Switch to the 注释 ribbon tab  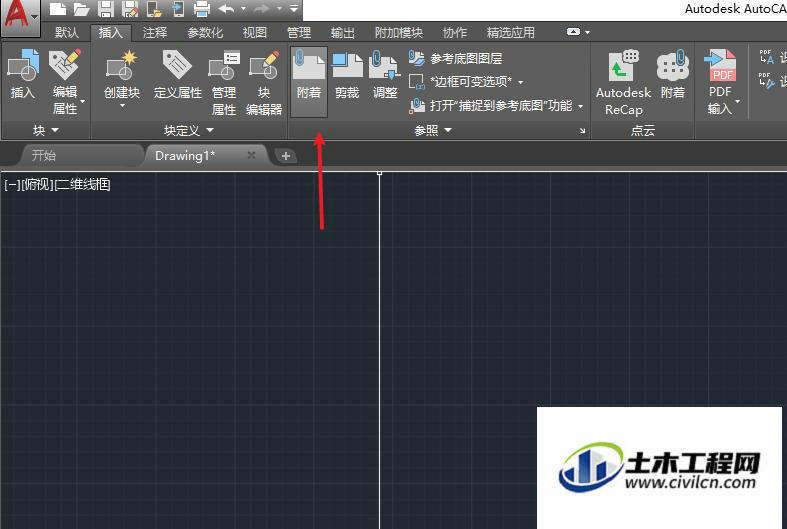point(155,33)
